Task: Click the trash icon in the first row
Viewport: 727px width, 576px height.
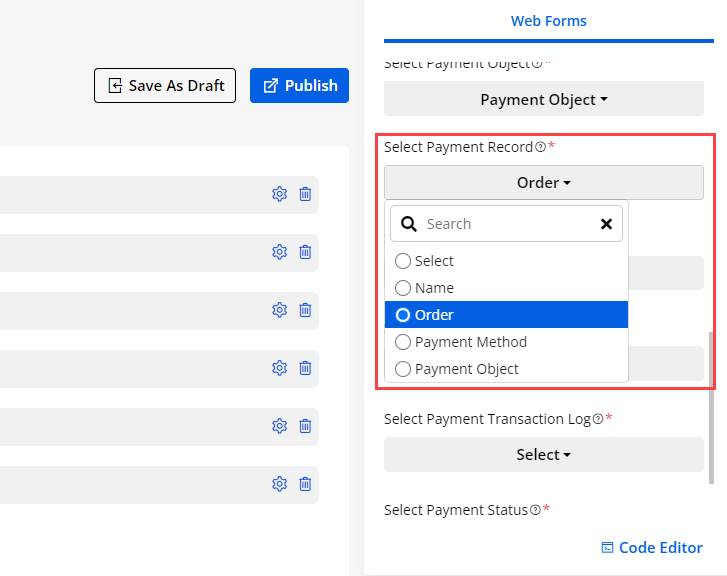Action: pos(305,194)
